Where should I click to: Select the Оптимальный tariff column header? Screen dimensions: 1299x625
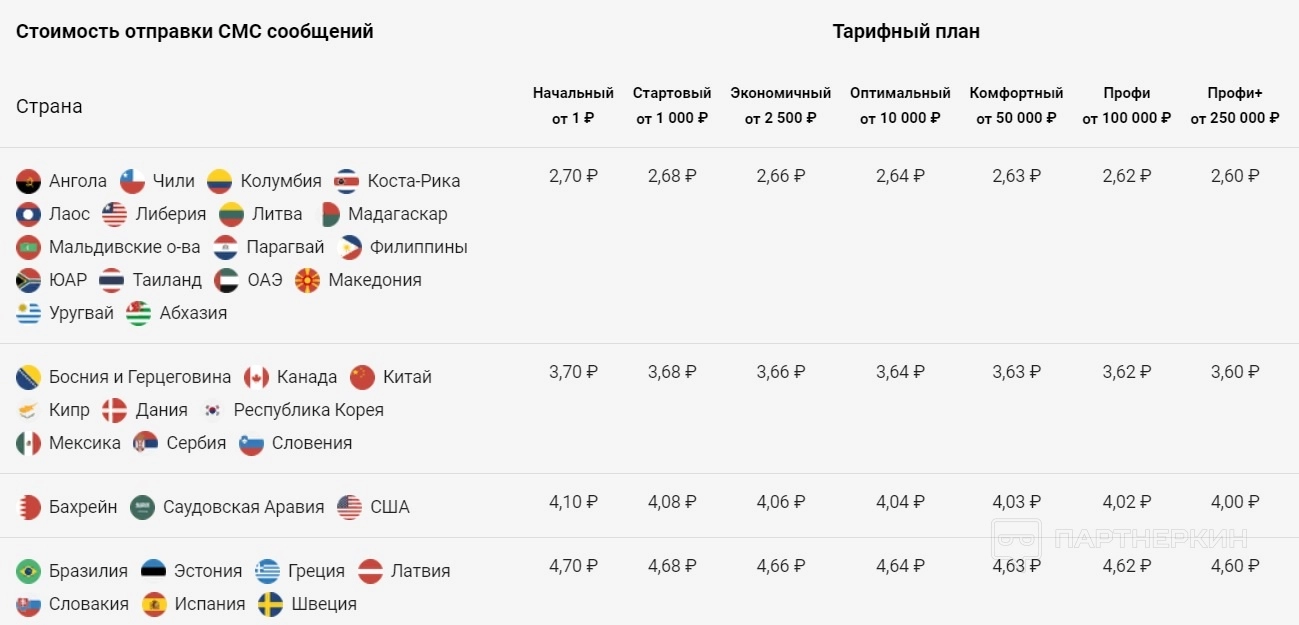(x=900, y=105)
